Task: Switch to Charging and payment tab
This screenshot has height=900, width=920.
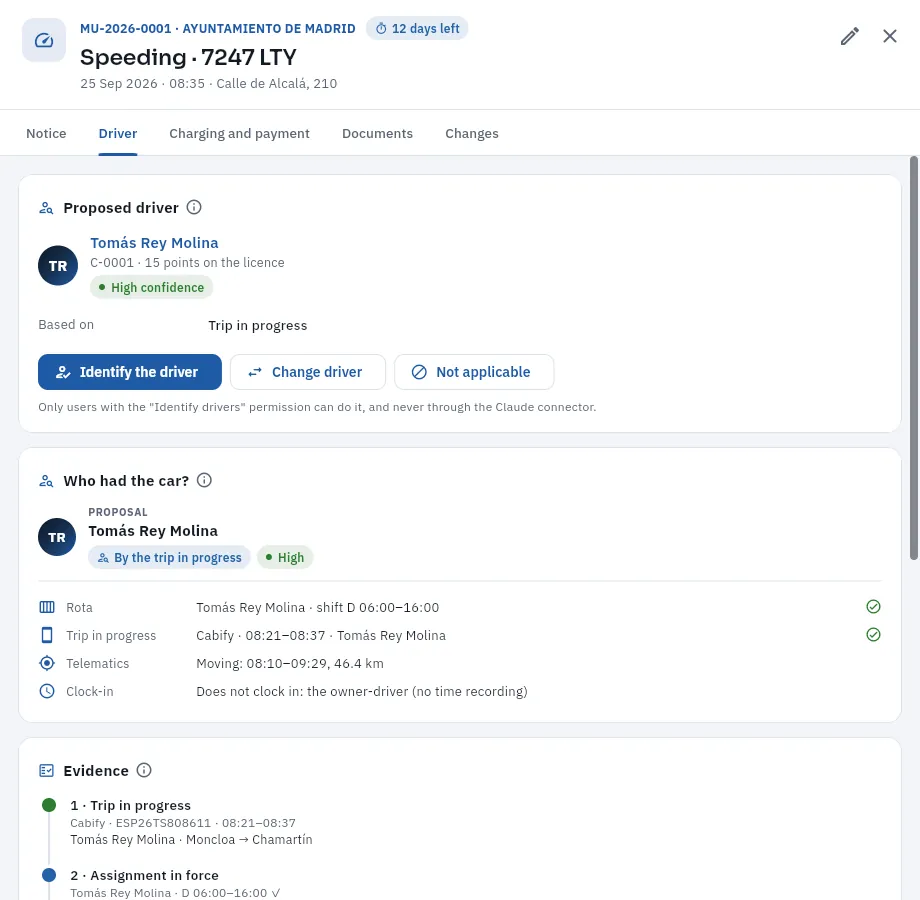Action: click(239, 134)
